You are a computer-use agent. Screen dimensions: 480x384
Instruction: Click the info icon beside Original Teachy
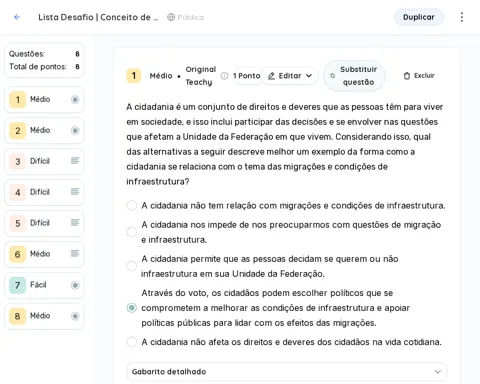(225, 76)
